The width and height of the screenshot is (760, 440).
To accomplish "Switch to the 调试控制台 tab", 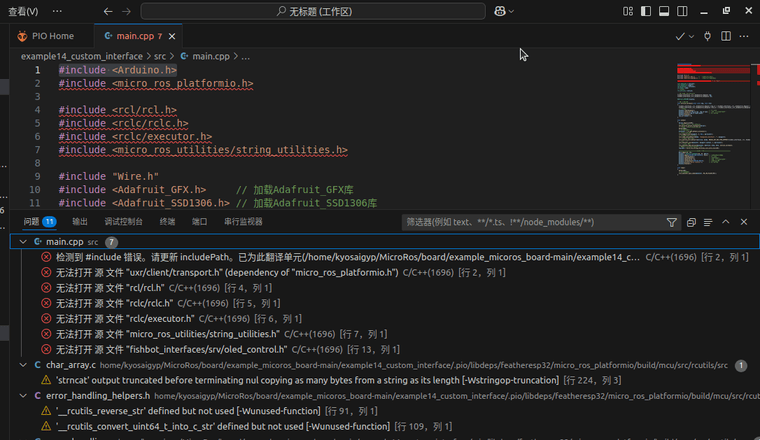I will click(x=124, y=221).
